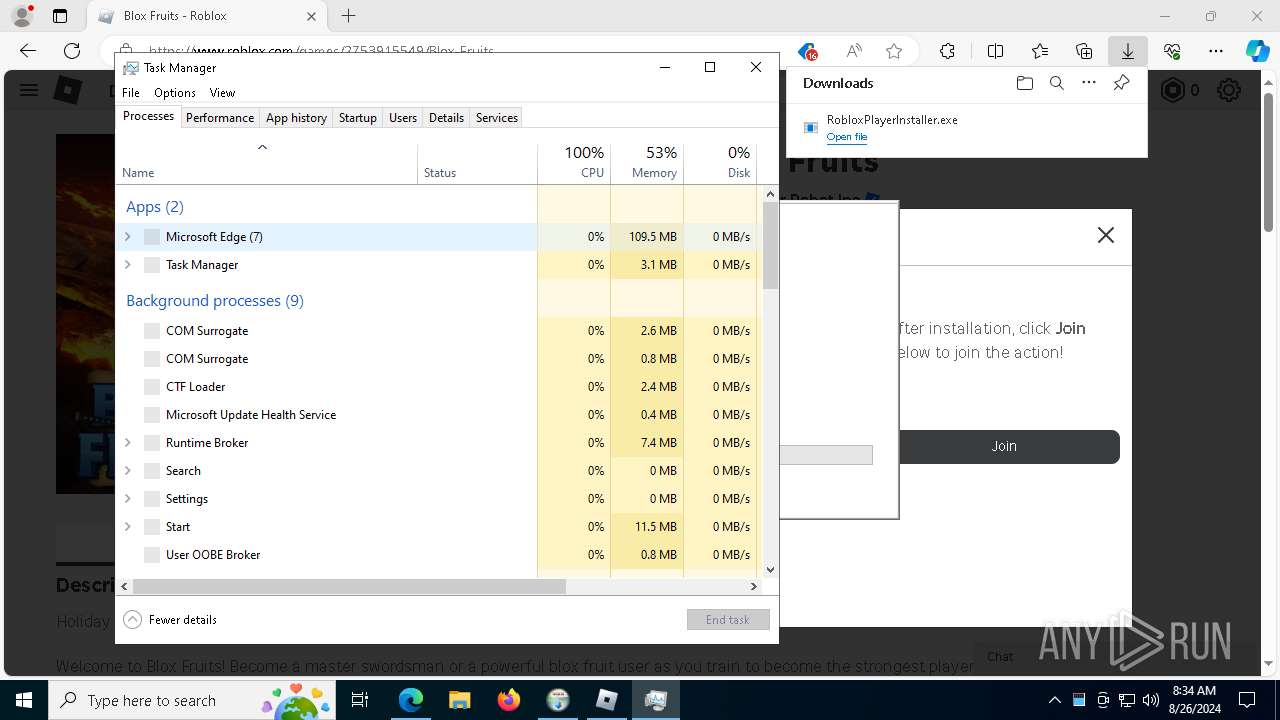Image resolution: width=1280 pixels, height=720 pixels.
Task: Sort processes by Name column header
Action: coord(267,163)
